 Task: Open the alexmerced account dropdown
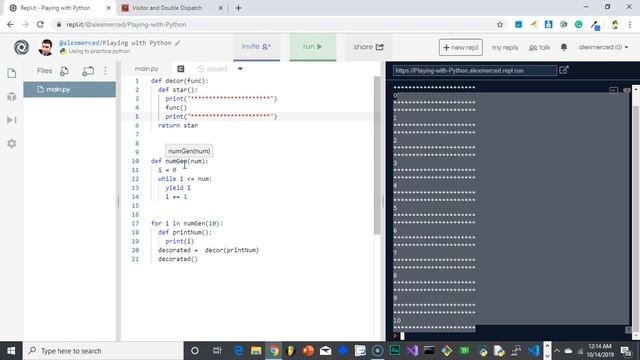(x=603, y=47)
